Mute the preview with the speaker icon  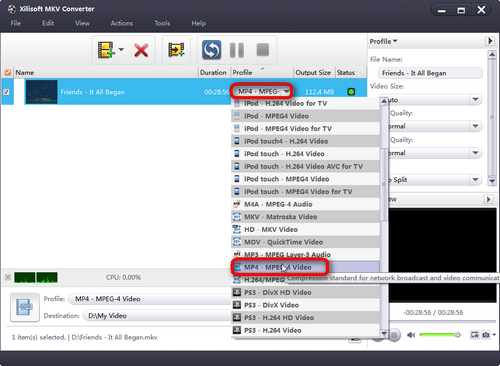coord(411,335)
